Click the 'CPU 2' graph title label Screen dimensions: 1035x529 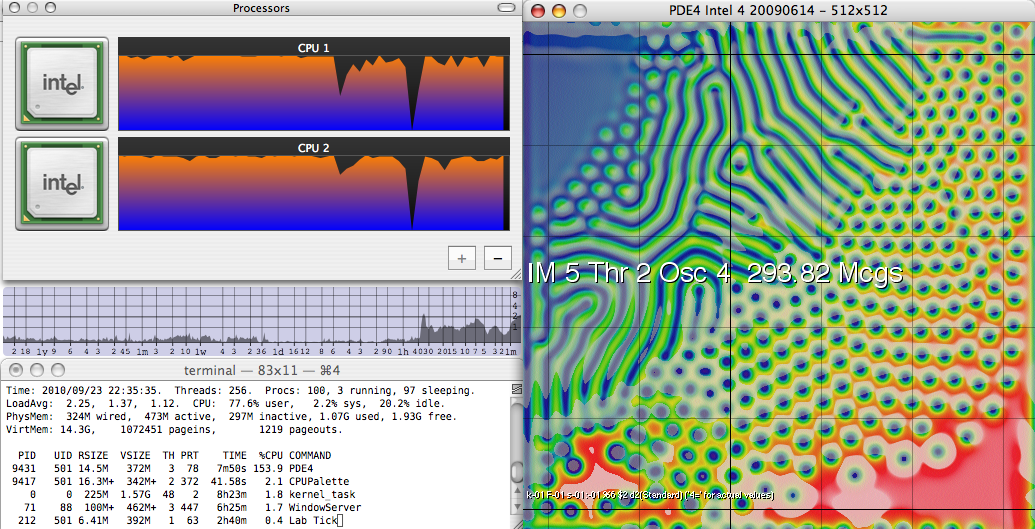pos(314,148)
